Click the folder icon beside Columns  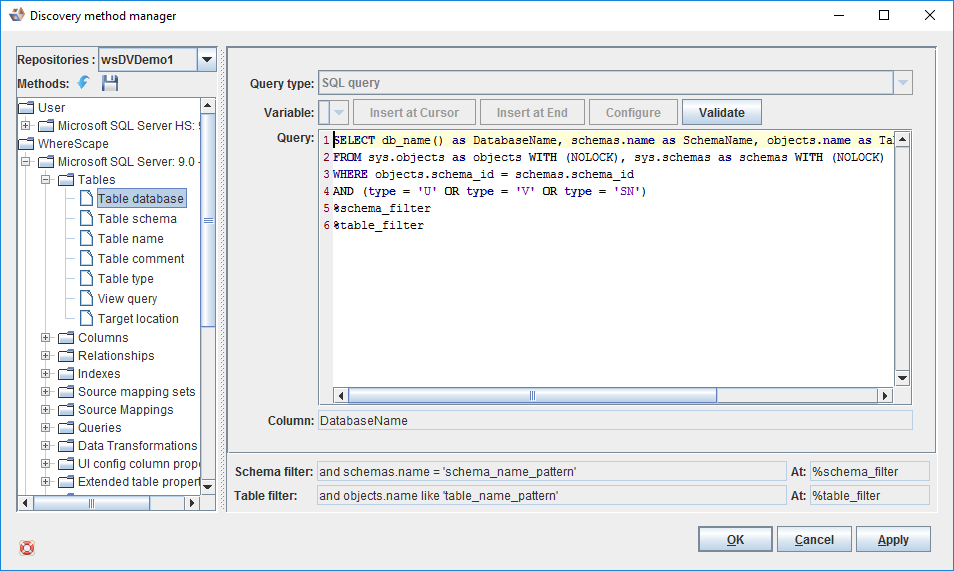pos(66,338)
